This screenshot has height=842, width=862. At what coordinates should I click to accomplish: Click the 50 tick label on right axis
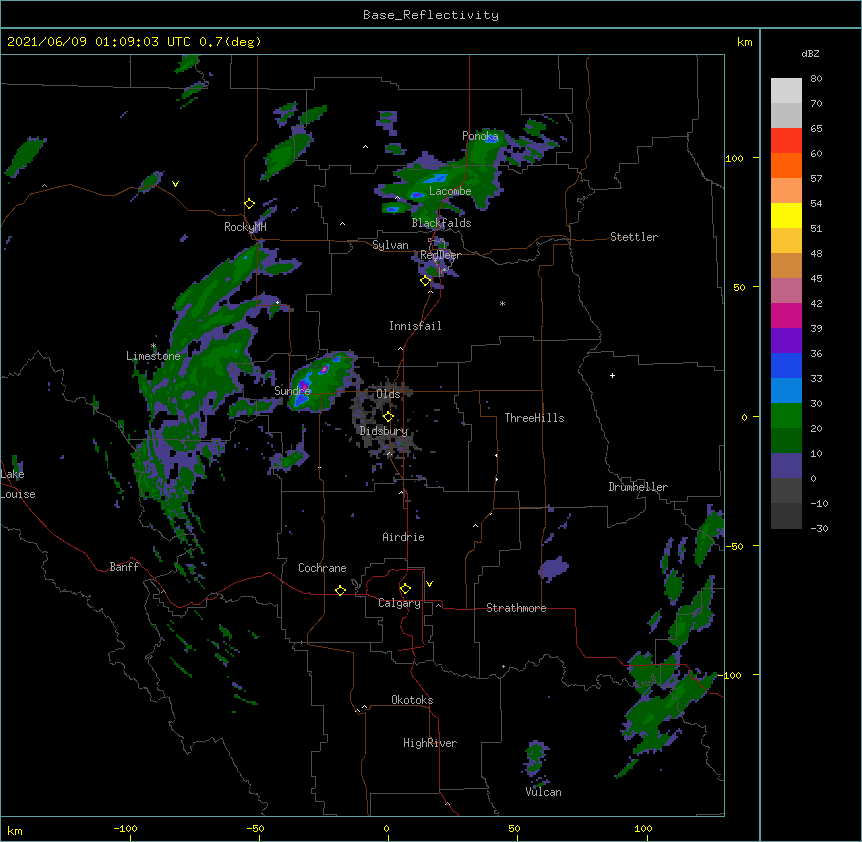(739, 287)
